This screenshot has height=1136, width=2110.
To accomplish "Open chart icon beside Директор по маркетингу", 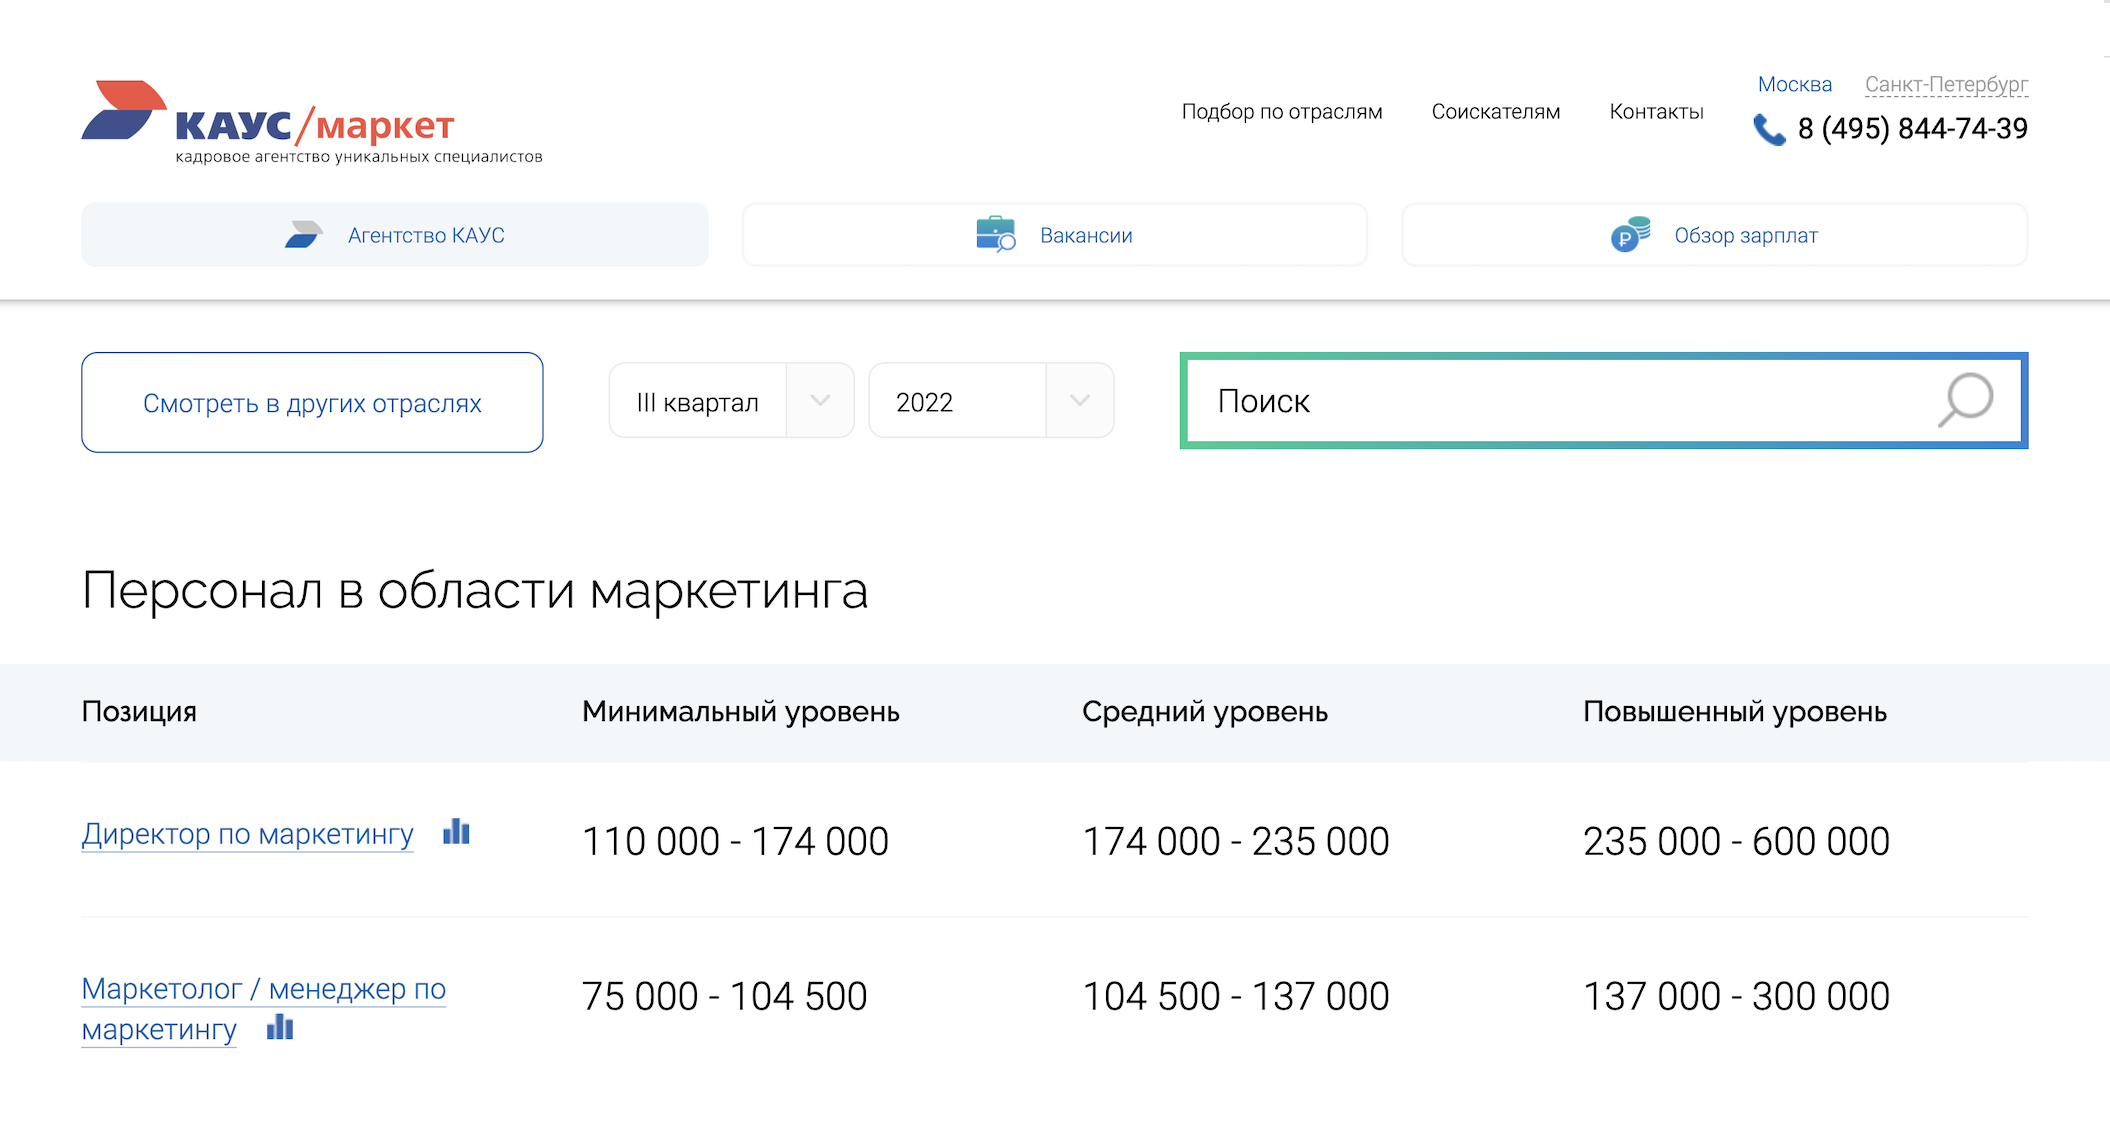I will click(x=456, y=831).
